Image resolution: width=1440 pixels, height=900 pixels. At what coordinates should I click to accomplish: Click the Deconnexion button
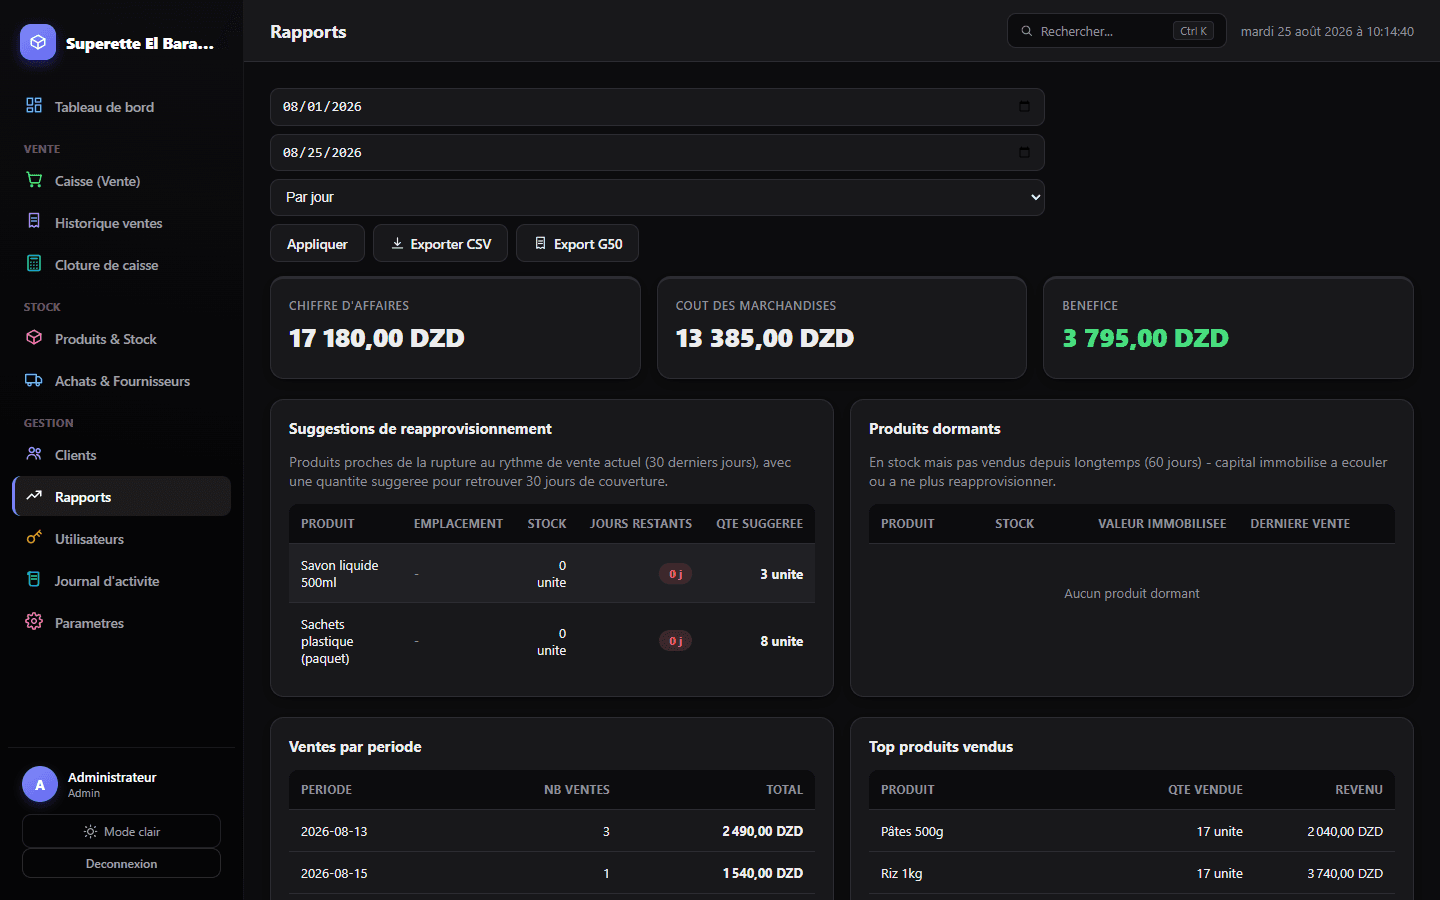121,863
